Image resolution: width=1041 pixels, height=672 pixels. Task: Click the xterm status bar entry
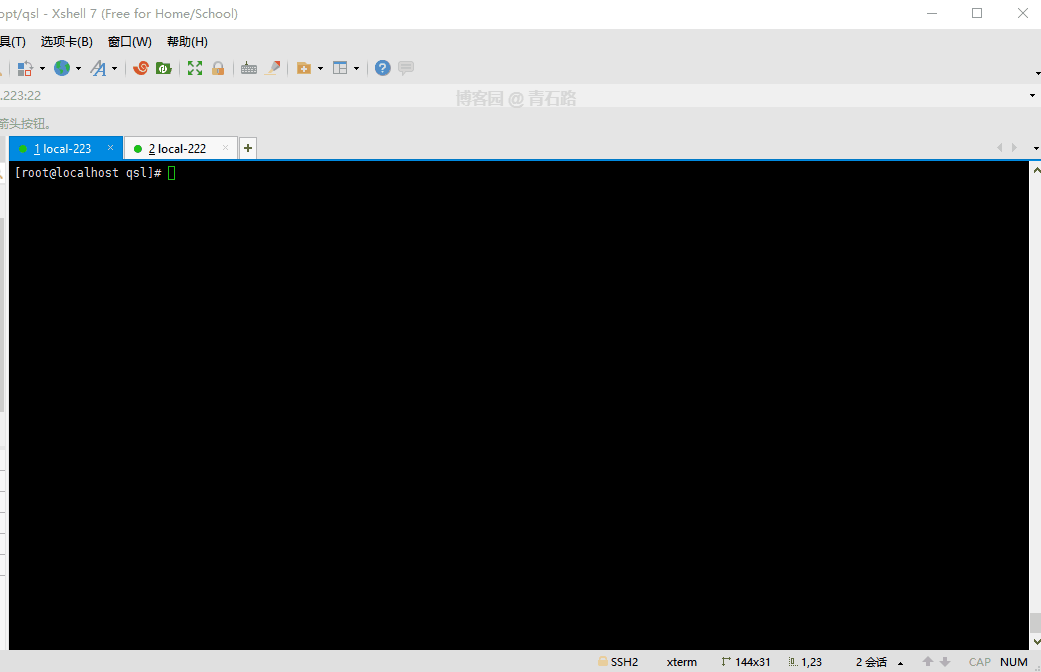[682, 662]
